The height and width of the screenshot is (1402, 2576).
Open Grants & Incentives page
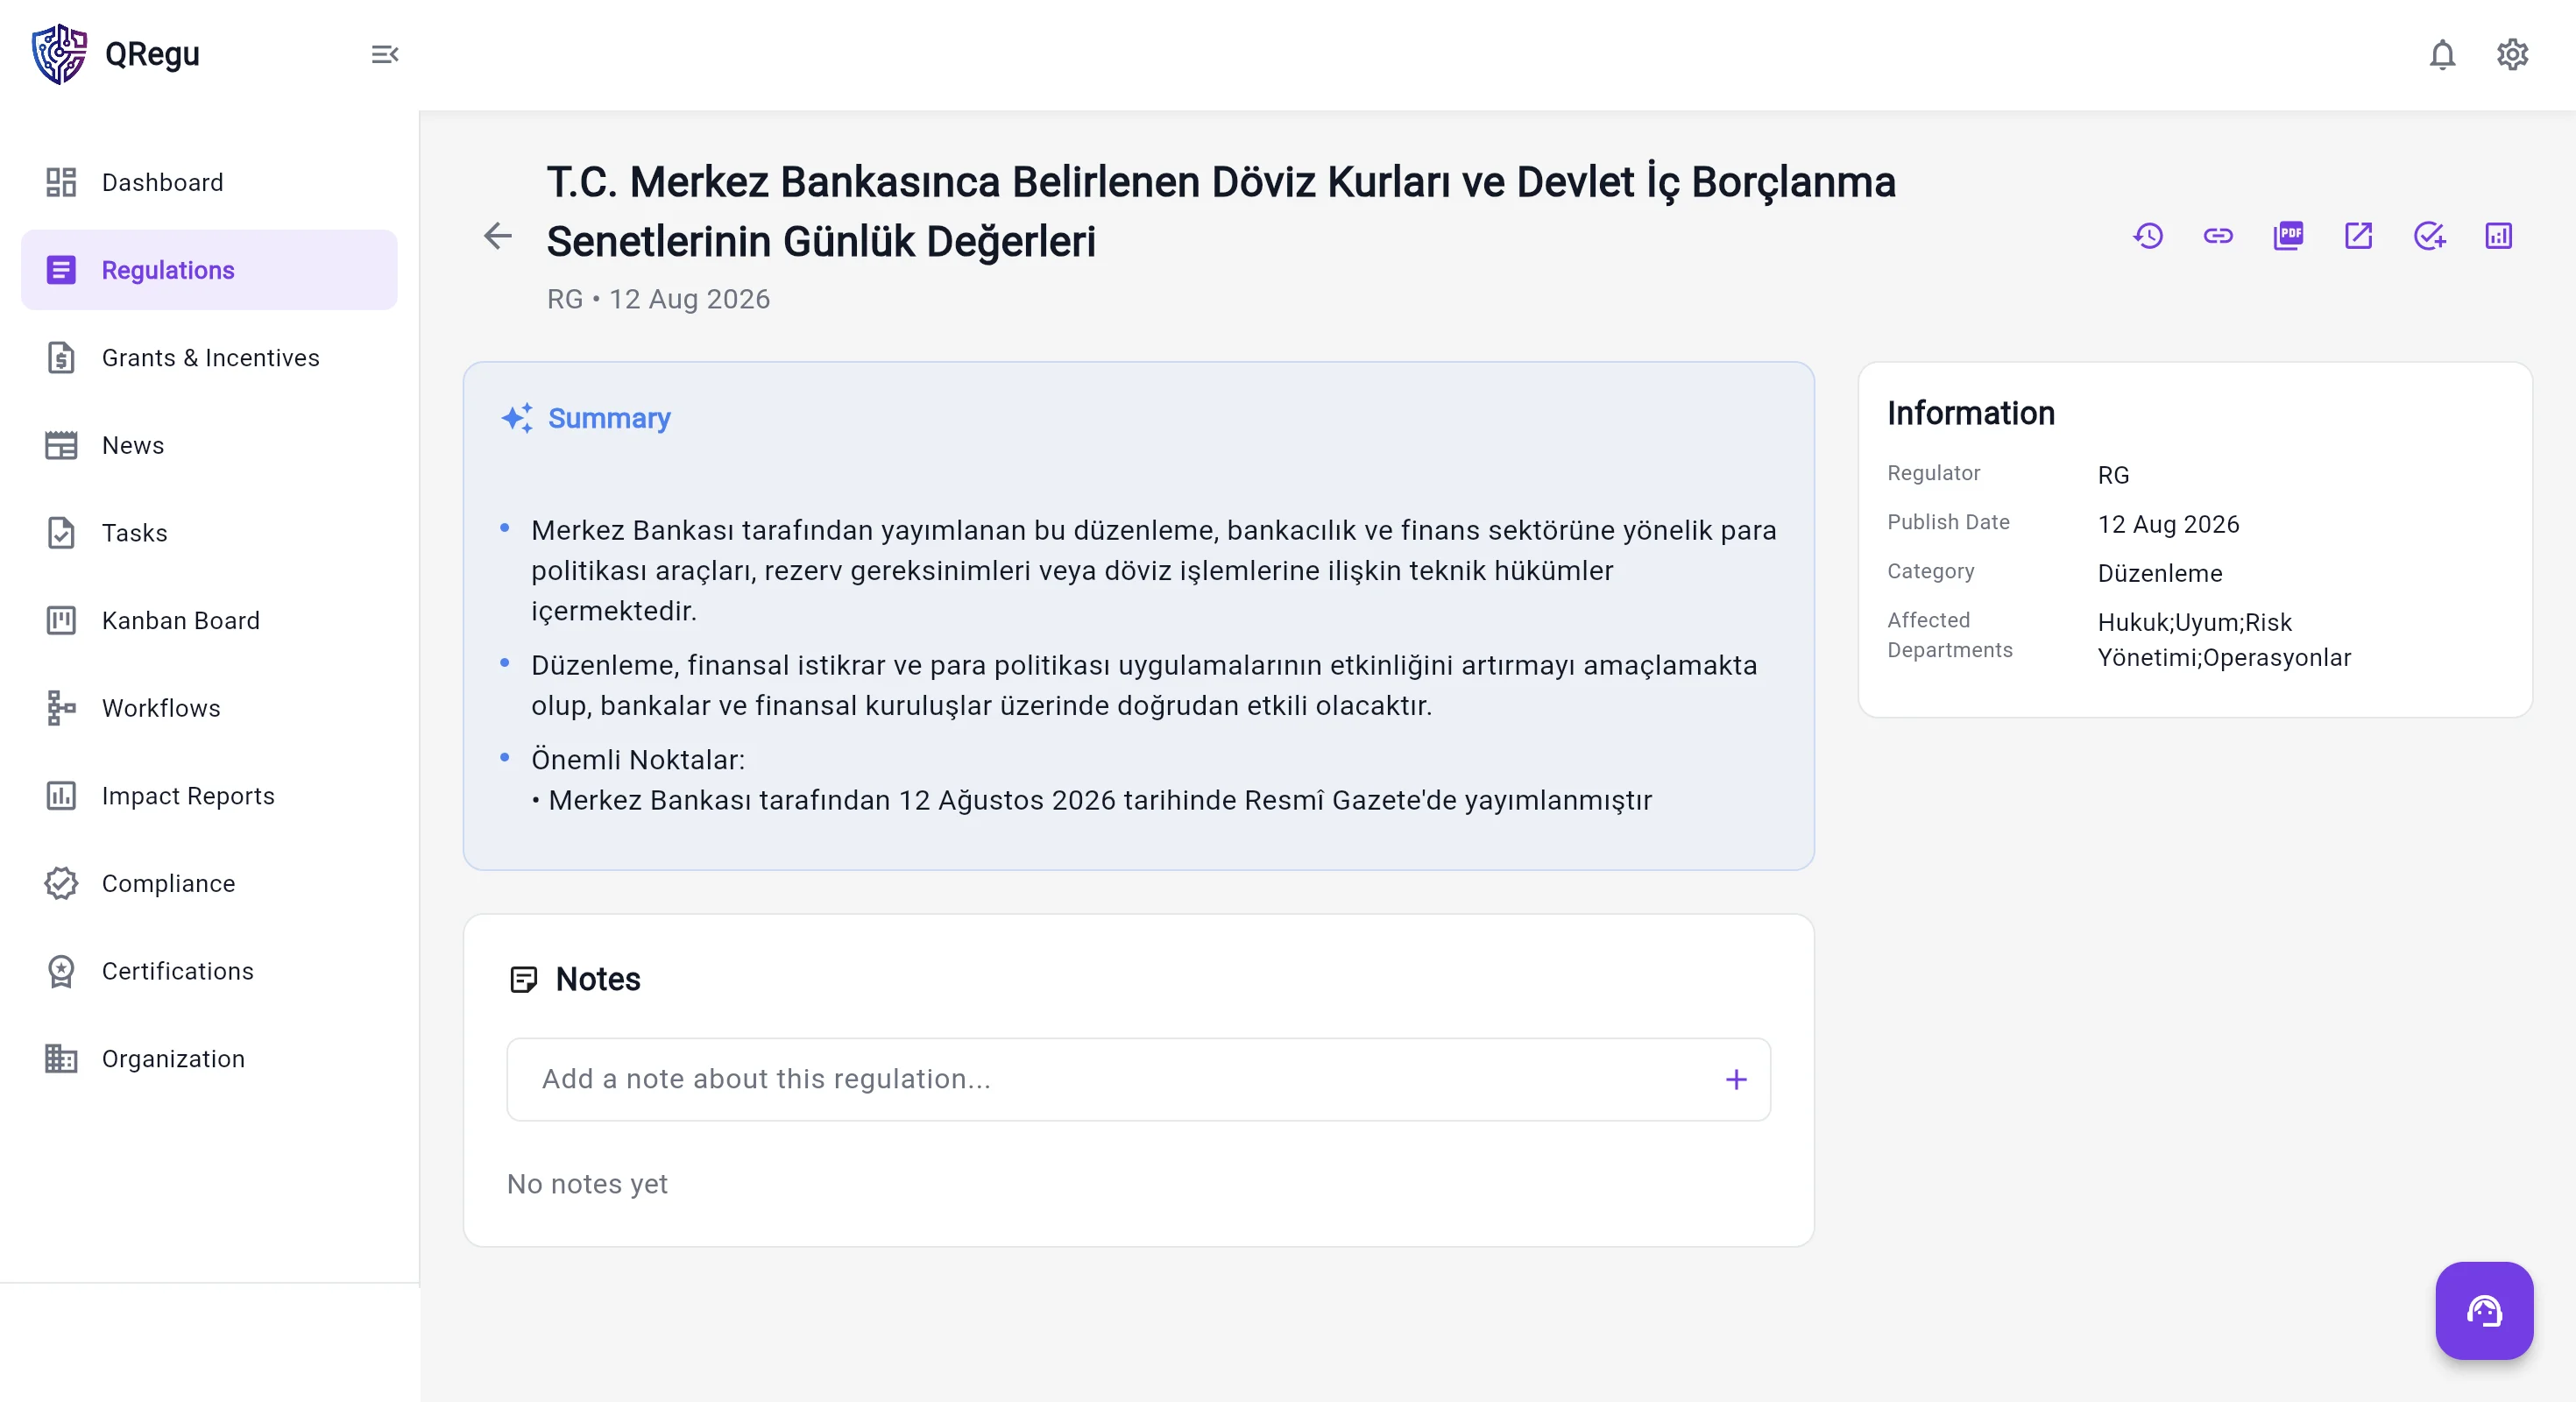click(209, 358)
